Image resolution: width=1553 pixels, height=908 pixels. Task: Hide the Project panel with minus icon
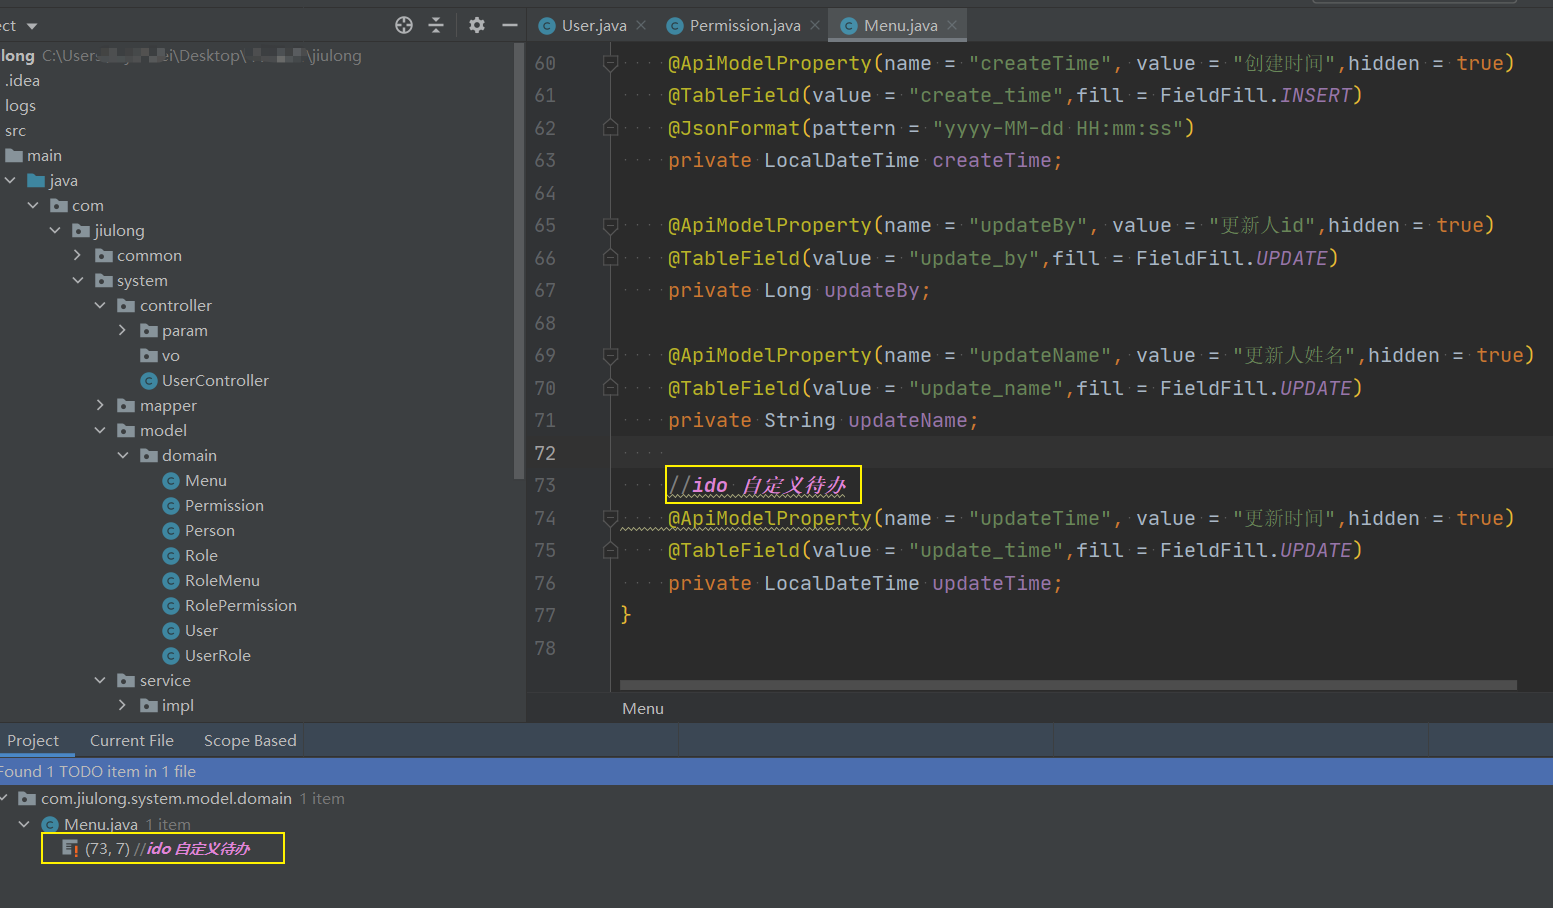(x=509, y=25)
